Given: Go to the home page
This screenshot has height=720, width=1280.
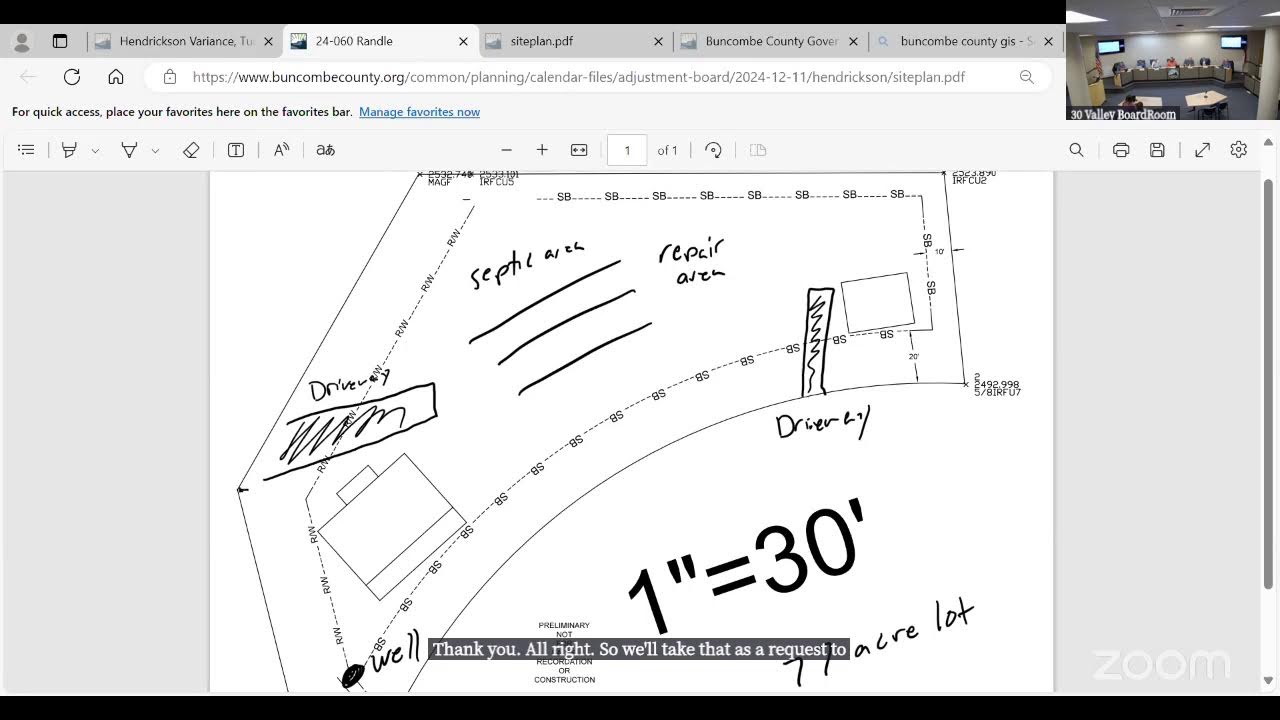Looking at the screenshot, I should coord(116,77).
